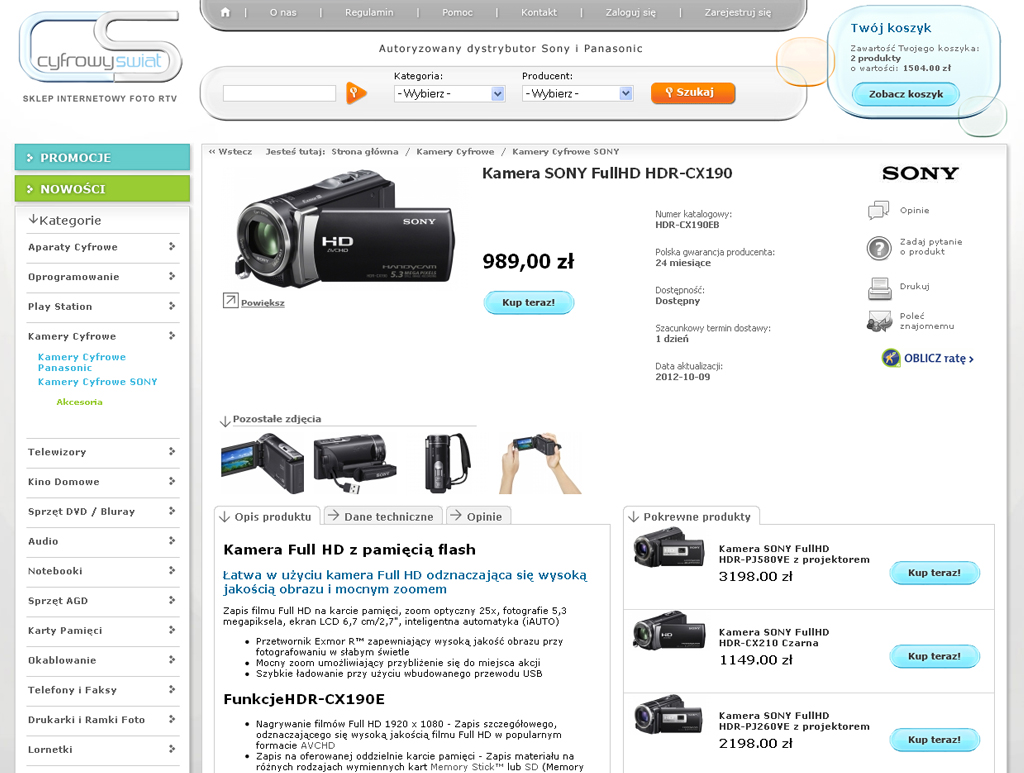Screen dimensions: 1024x773
Task: Click the printer Drukuj icon
Action: (879, 288)
